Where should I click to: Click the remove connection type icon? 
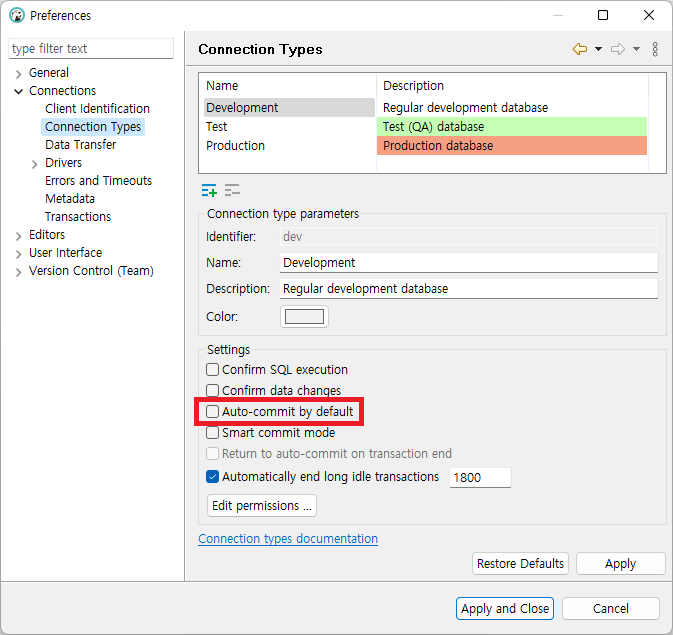tap(232, 191)
